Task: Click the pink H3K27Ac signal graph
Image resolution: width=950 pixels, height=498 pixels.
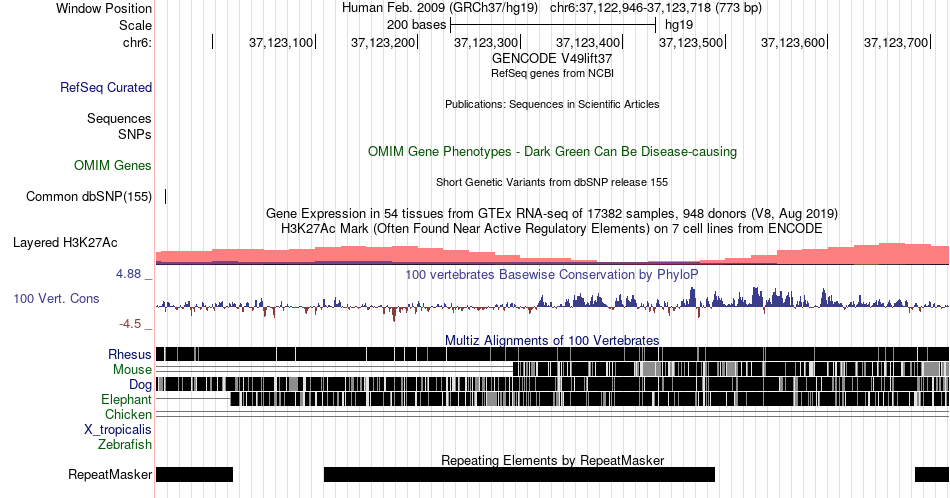Action: (552, 254)
